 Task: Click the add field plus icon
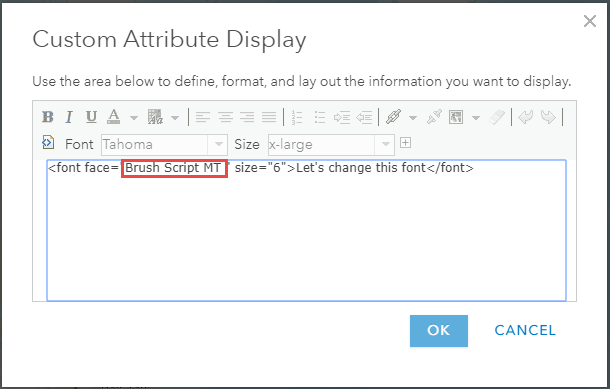click(x=405, y=143)
